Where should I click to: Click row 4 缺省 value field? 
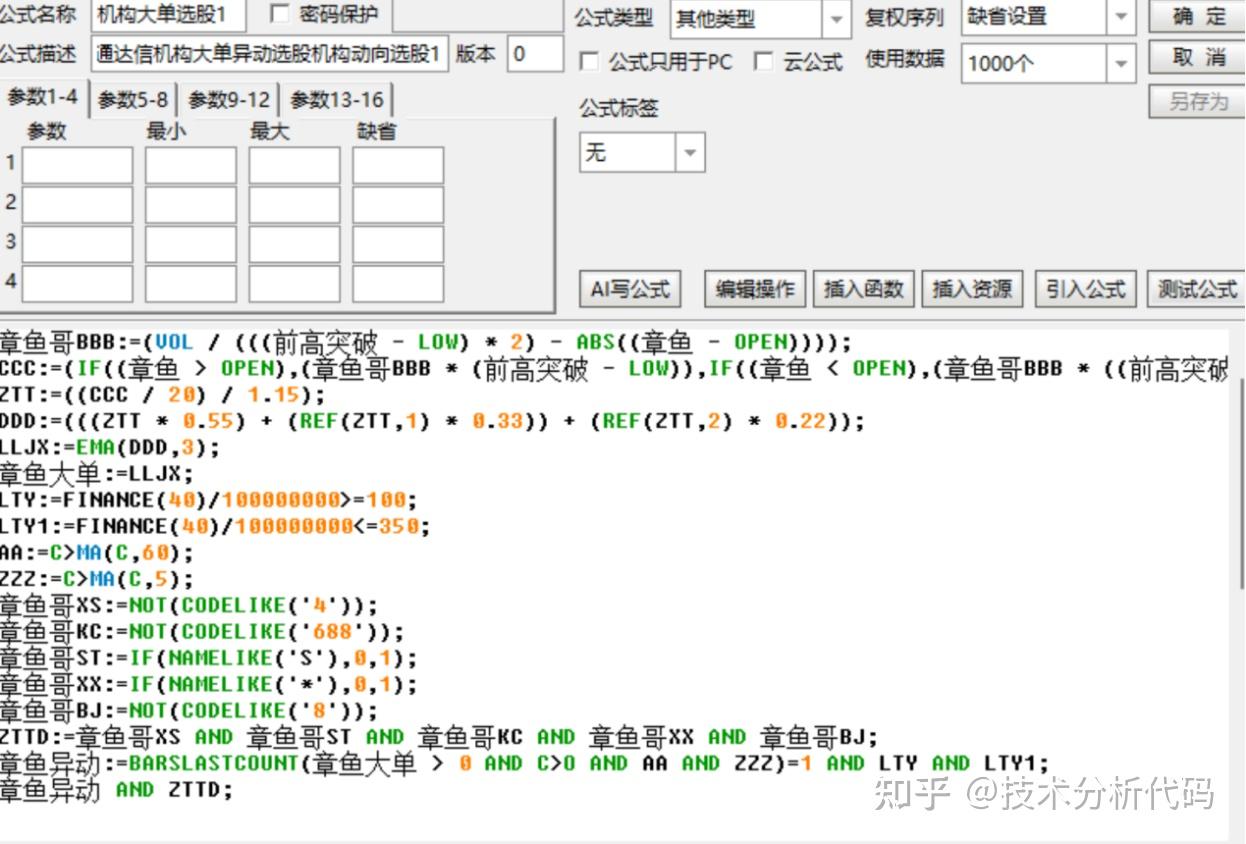[x=398, y=283]
